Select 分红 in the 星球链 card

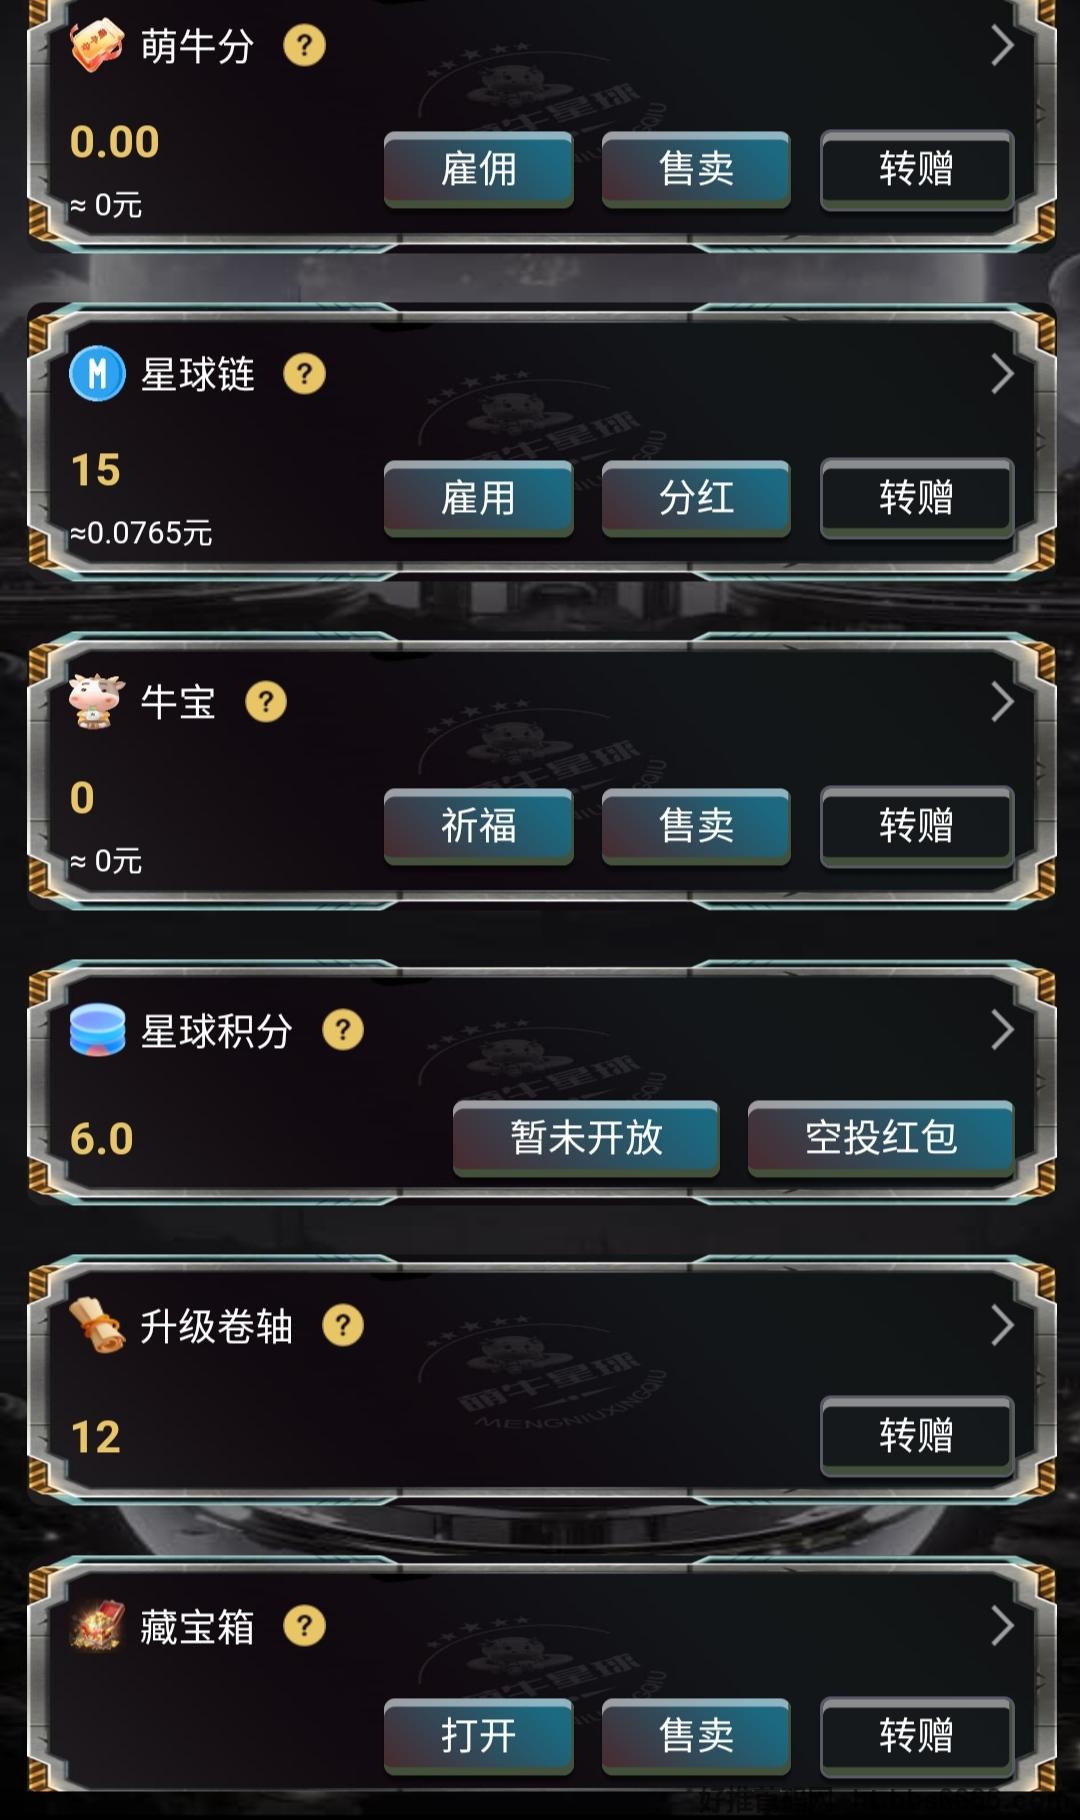[x=696, y=498]
